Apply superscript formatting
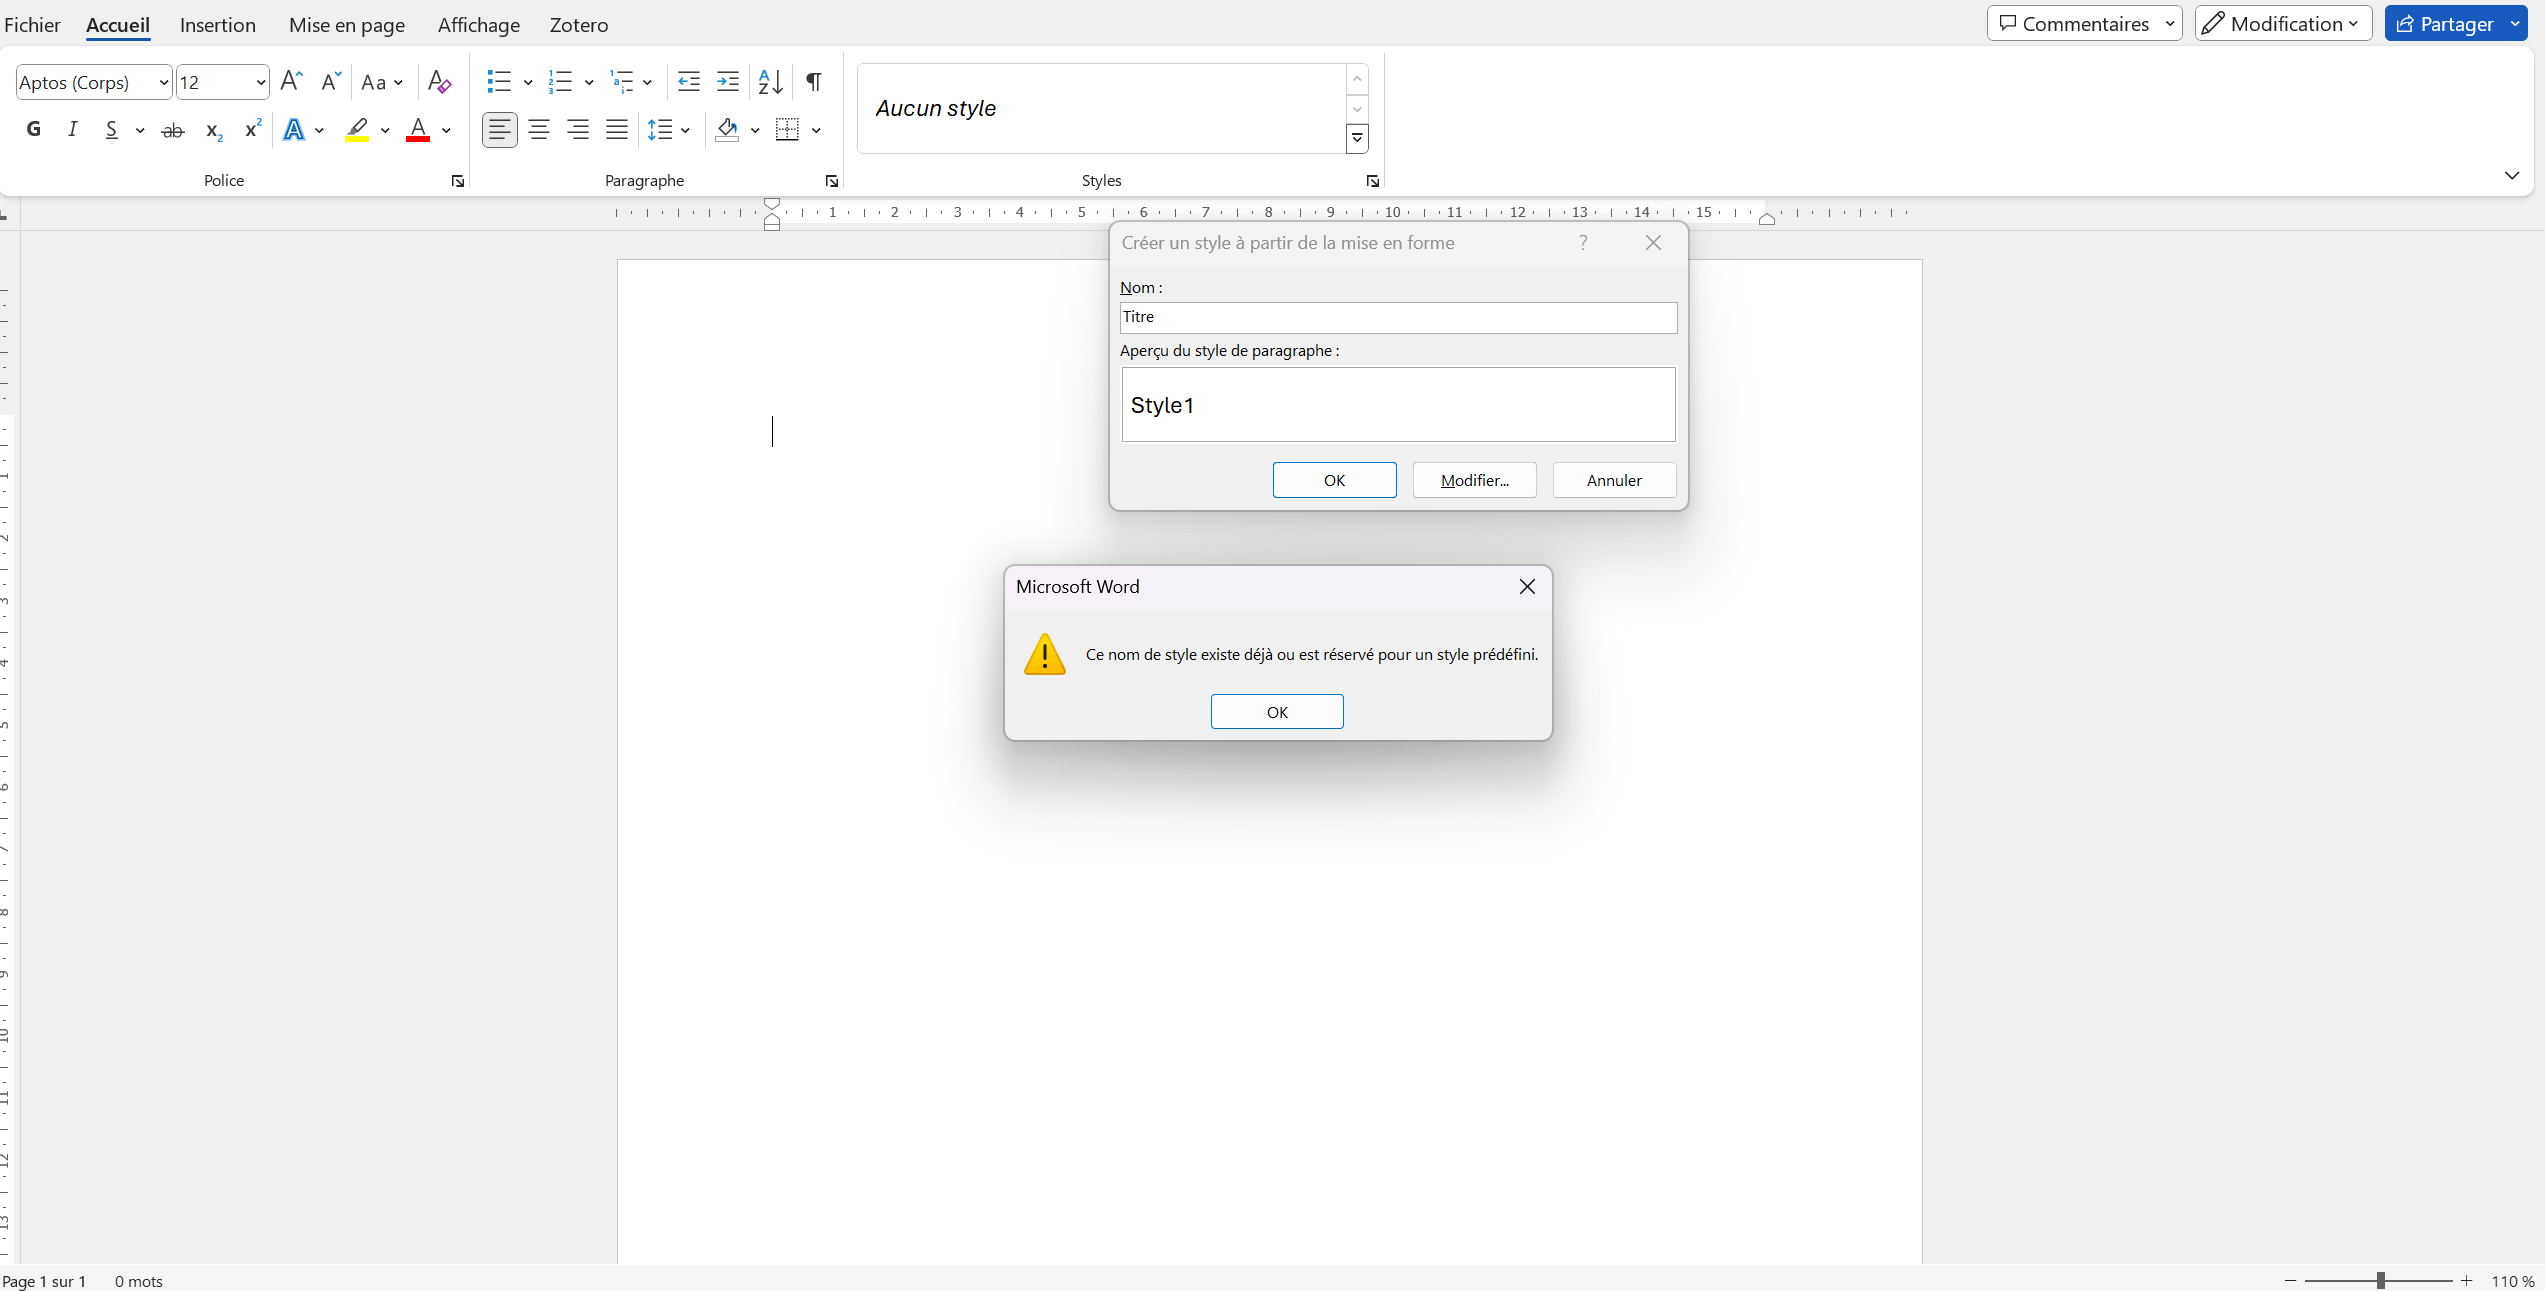 (253, 130)
